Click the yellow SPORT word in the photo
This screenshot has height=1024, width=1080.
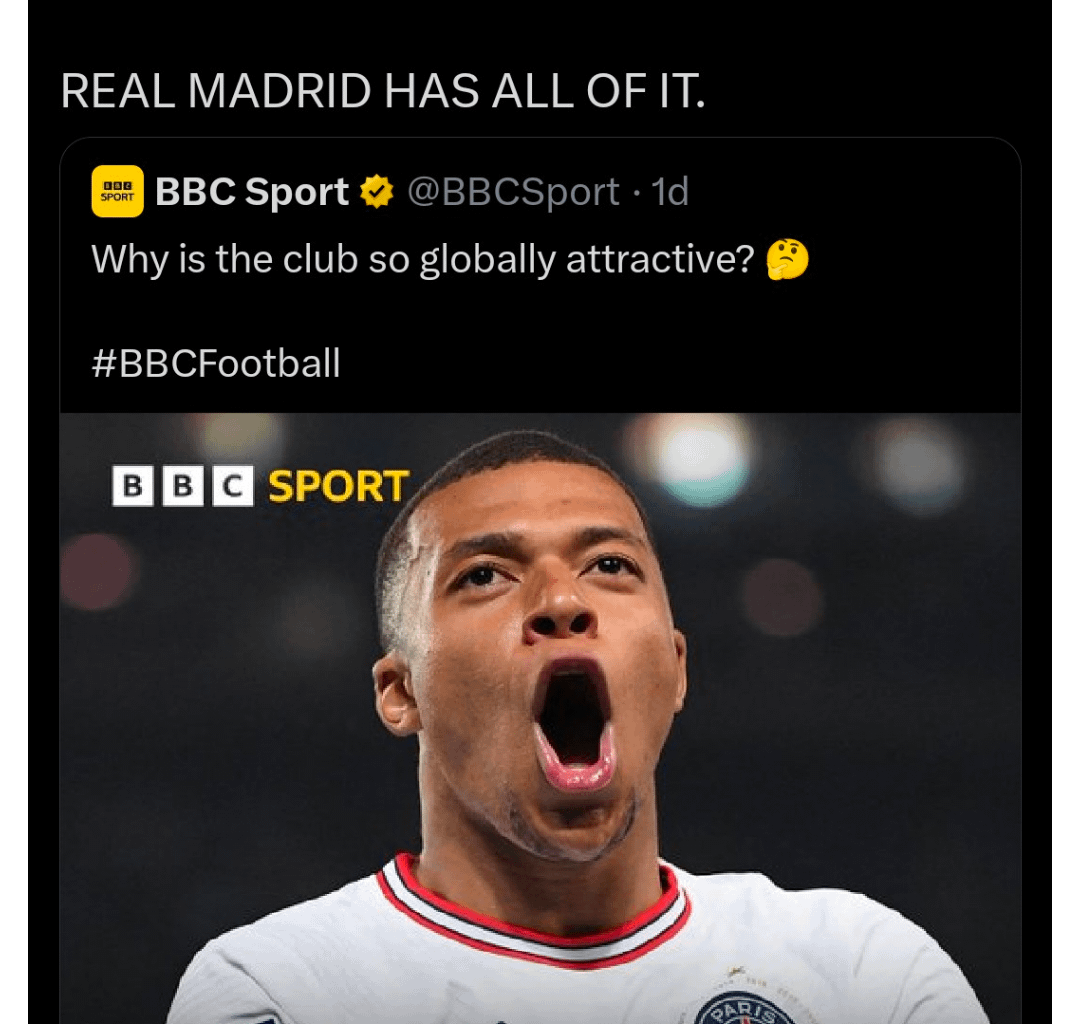pyautogui.click(x=339, y=487)
